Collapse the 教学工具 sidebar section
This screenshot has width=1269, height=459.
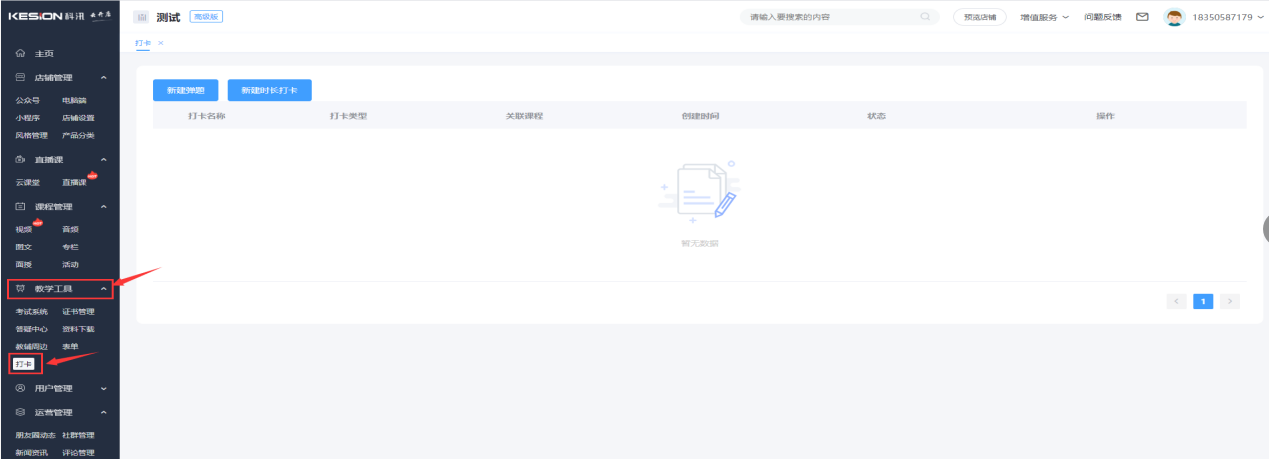coord(104,289)
